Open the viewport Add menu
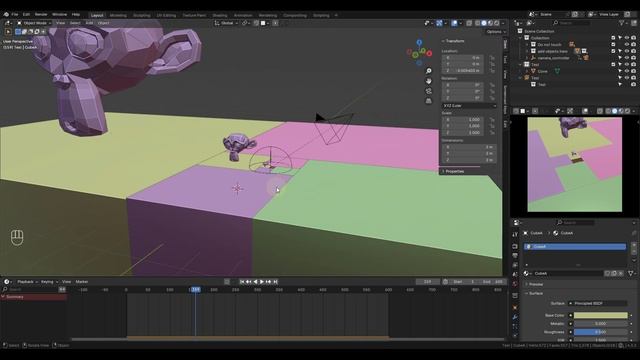The height and width of the screenshot is (360, 640). [89, 23]
